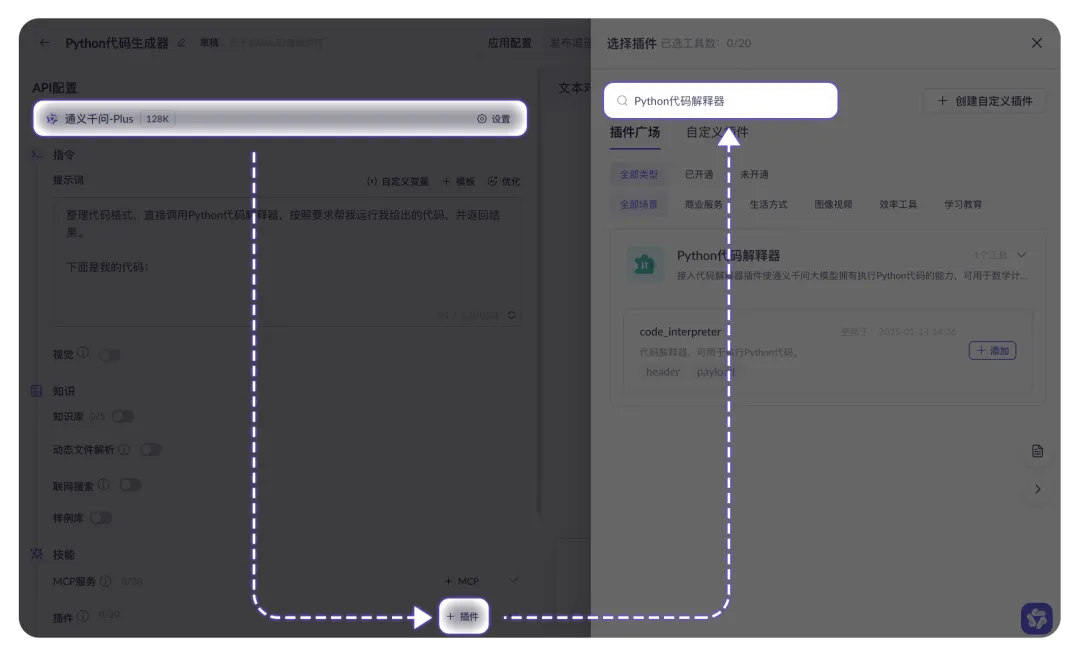Click the info icon next to 视觉
Viewport: 1080px width, 656px height.
(x=83, y=352)
